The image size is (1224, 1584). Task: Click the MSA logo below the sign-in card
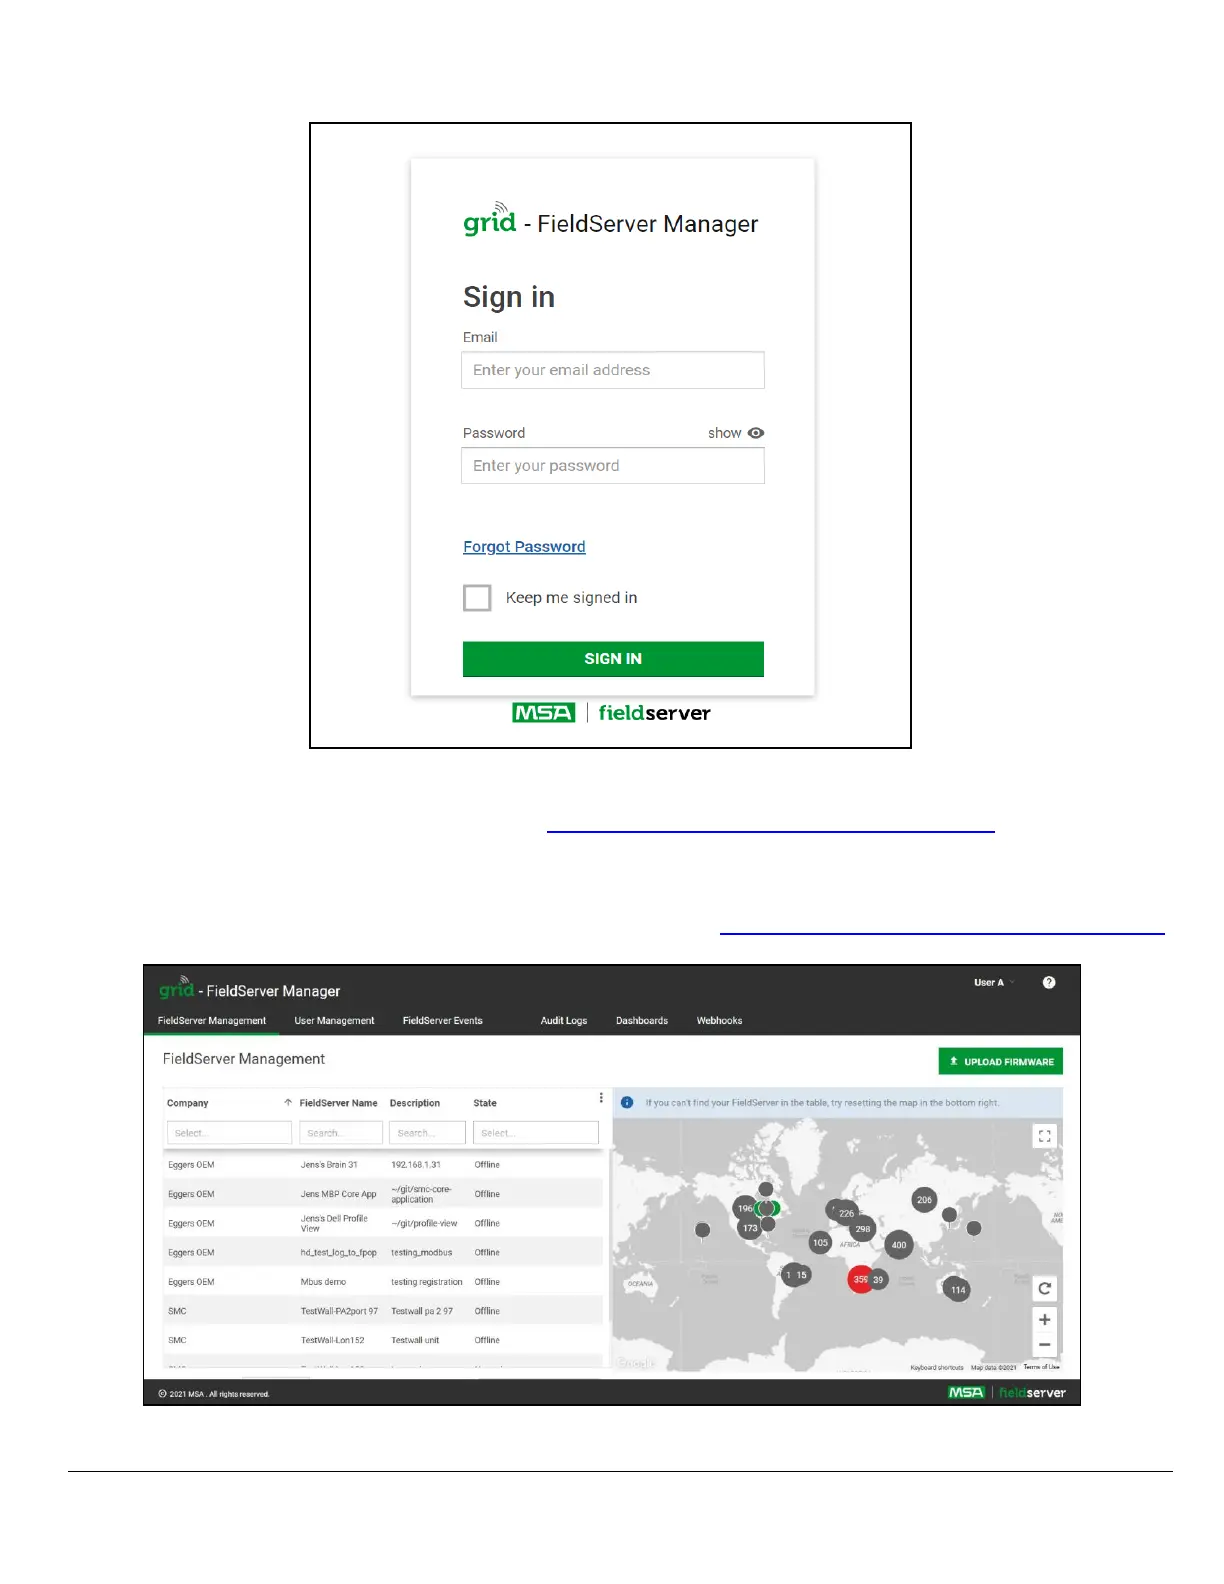coord(543,713)
